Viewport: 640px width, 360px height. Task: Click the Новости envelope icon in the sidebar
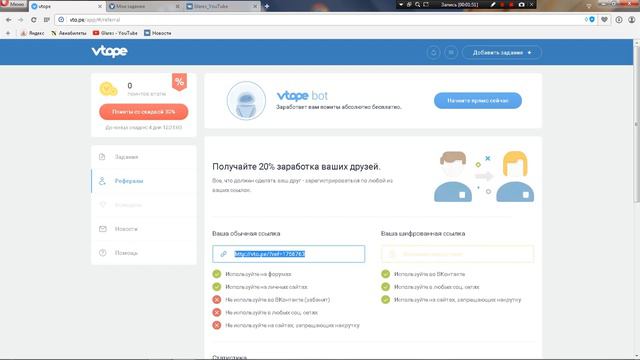(x=102, y=229)
